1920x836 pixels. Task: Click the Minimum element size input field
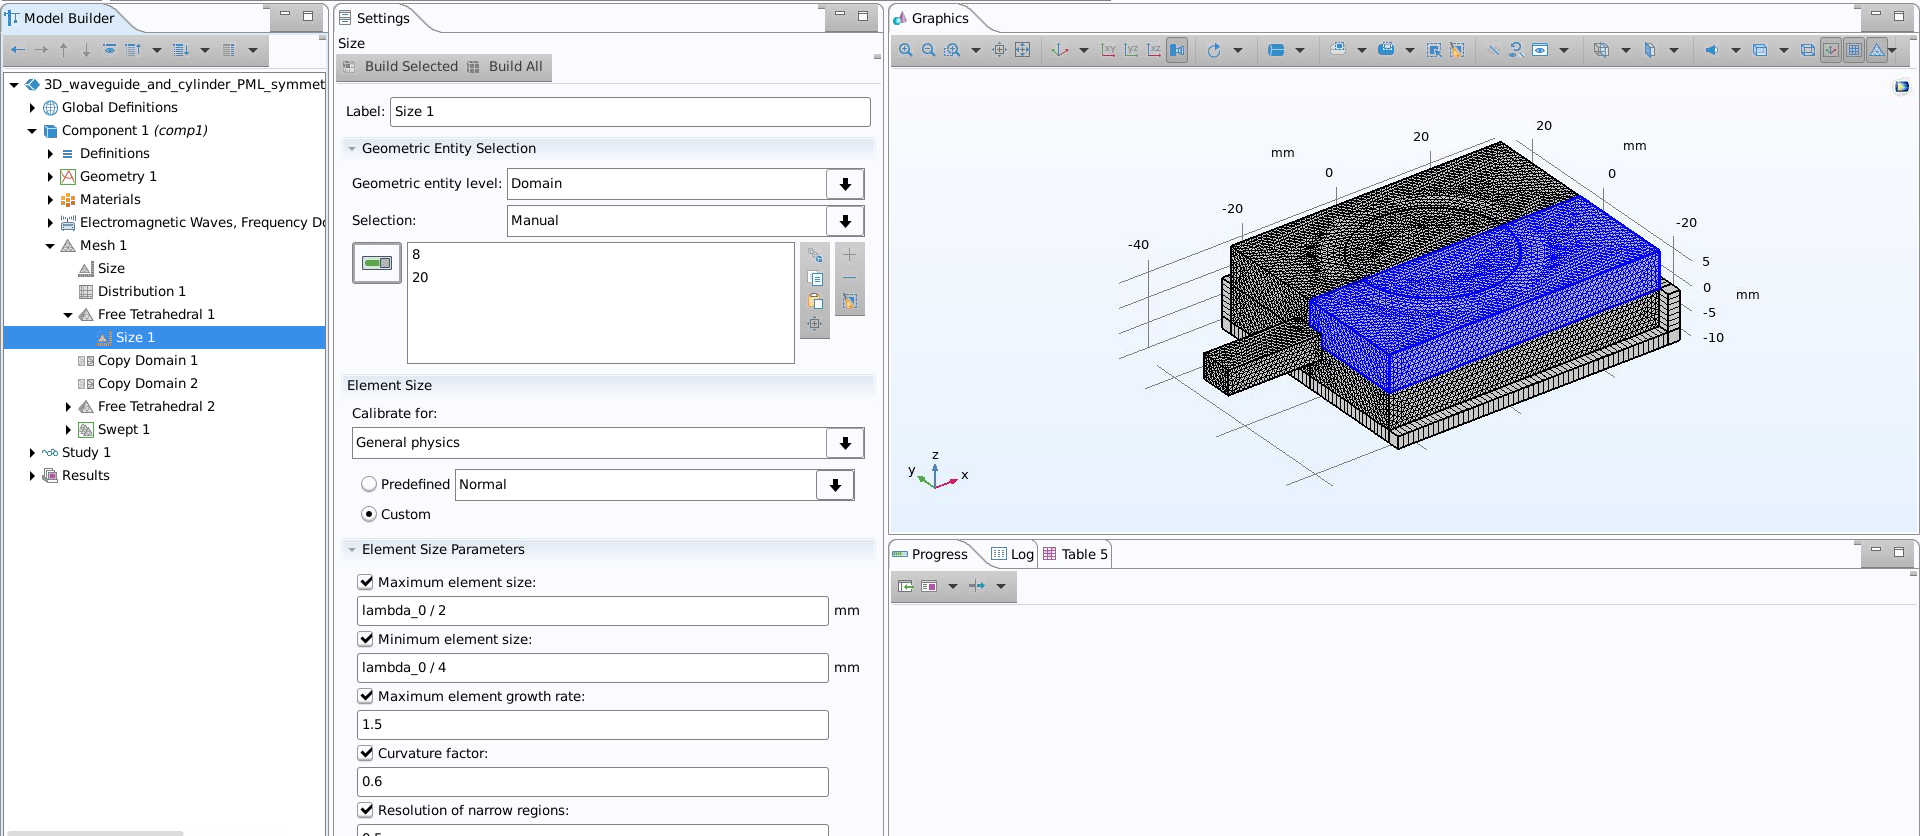pyautogui.click(x=592, y=668)
